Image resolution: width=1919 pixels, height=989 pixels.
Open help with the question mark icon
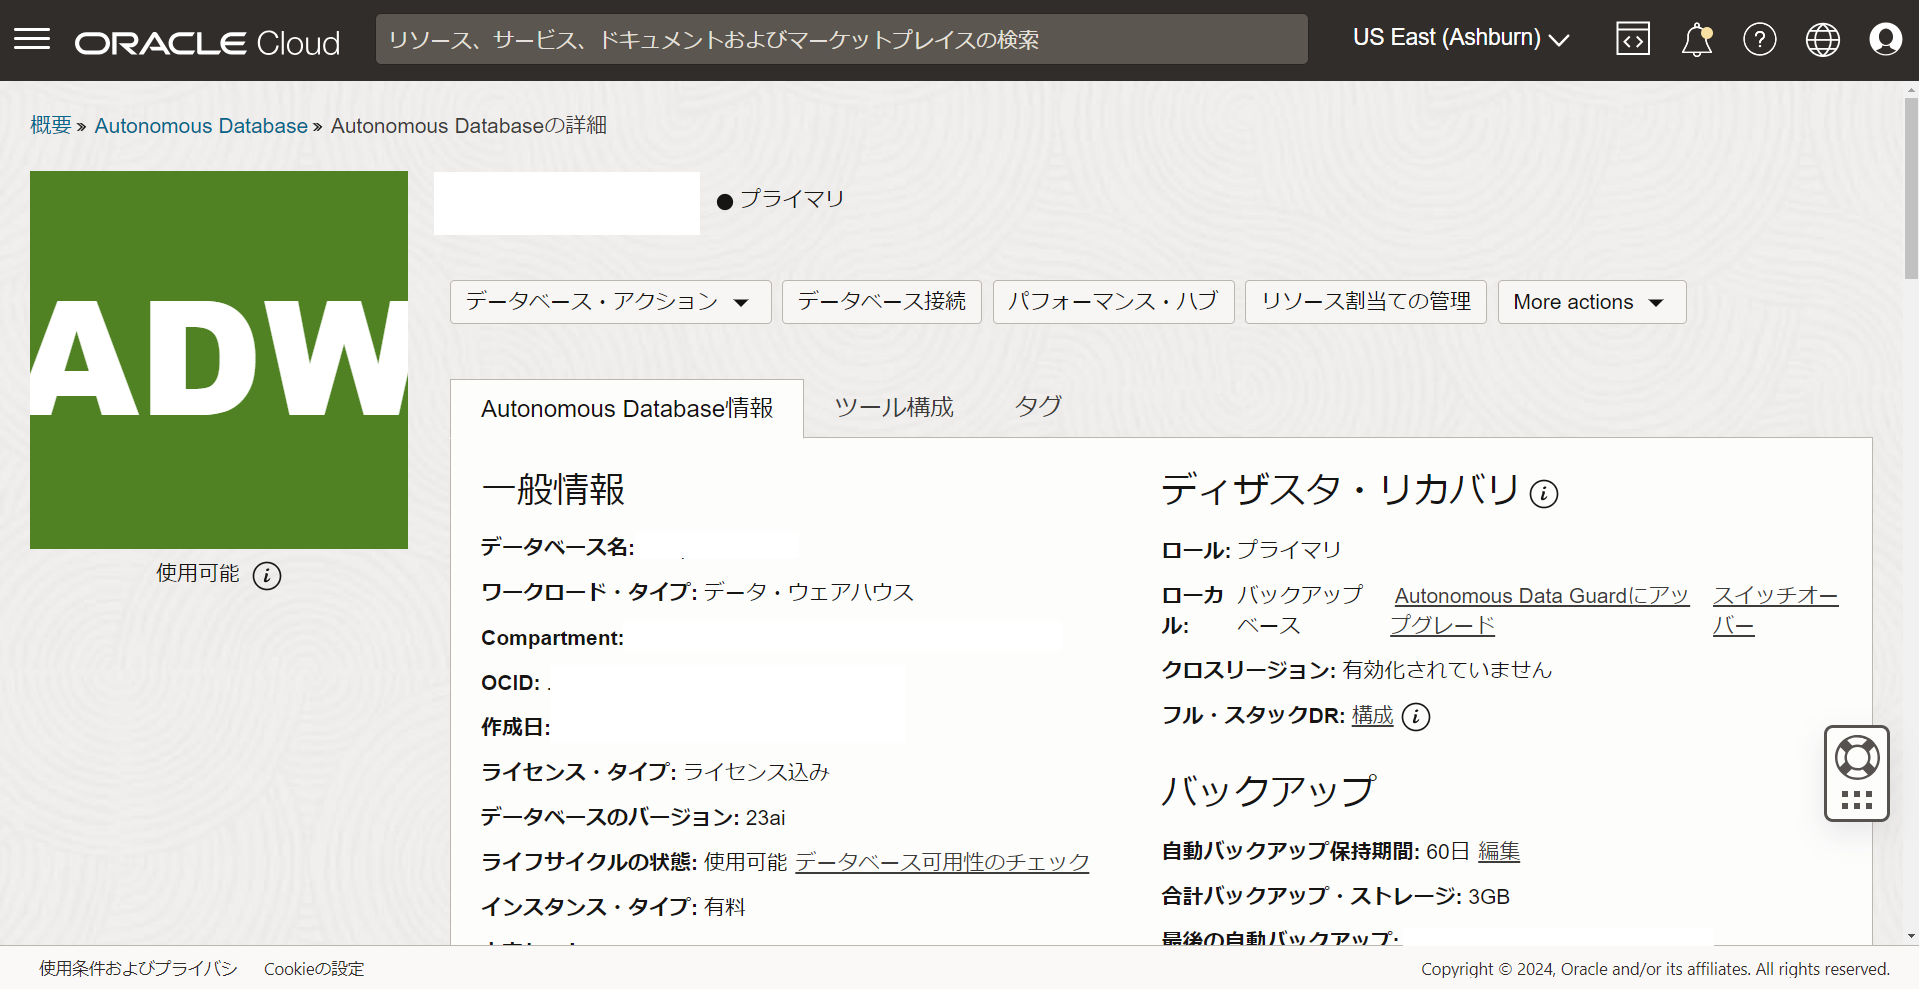(1759, 39)
